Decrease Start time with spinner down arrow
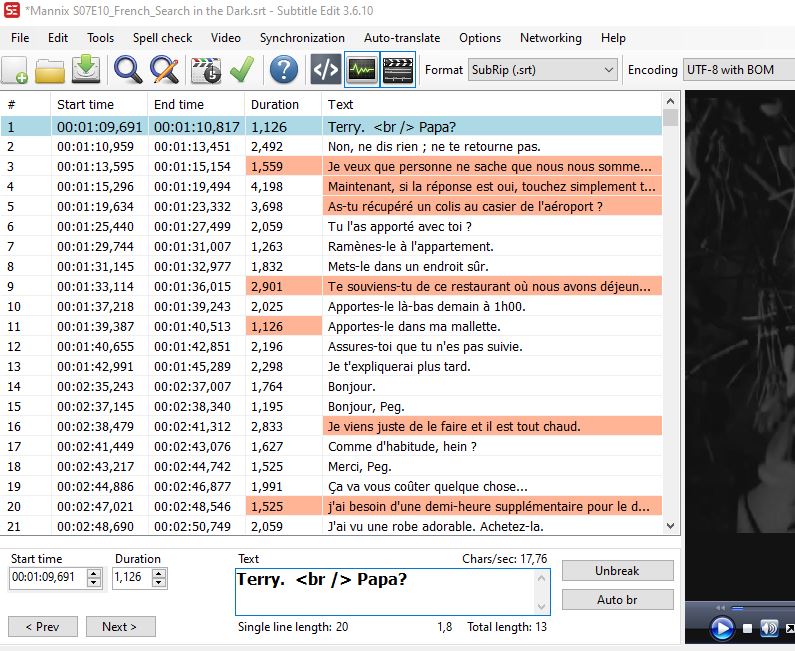The image size is (795, 651). coord(94,583)
